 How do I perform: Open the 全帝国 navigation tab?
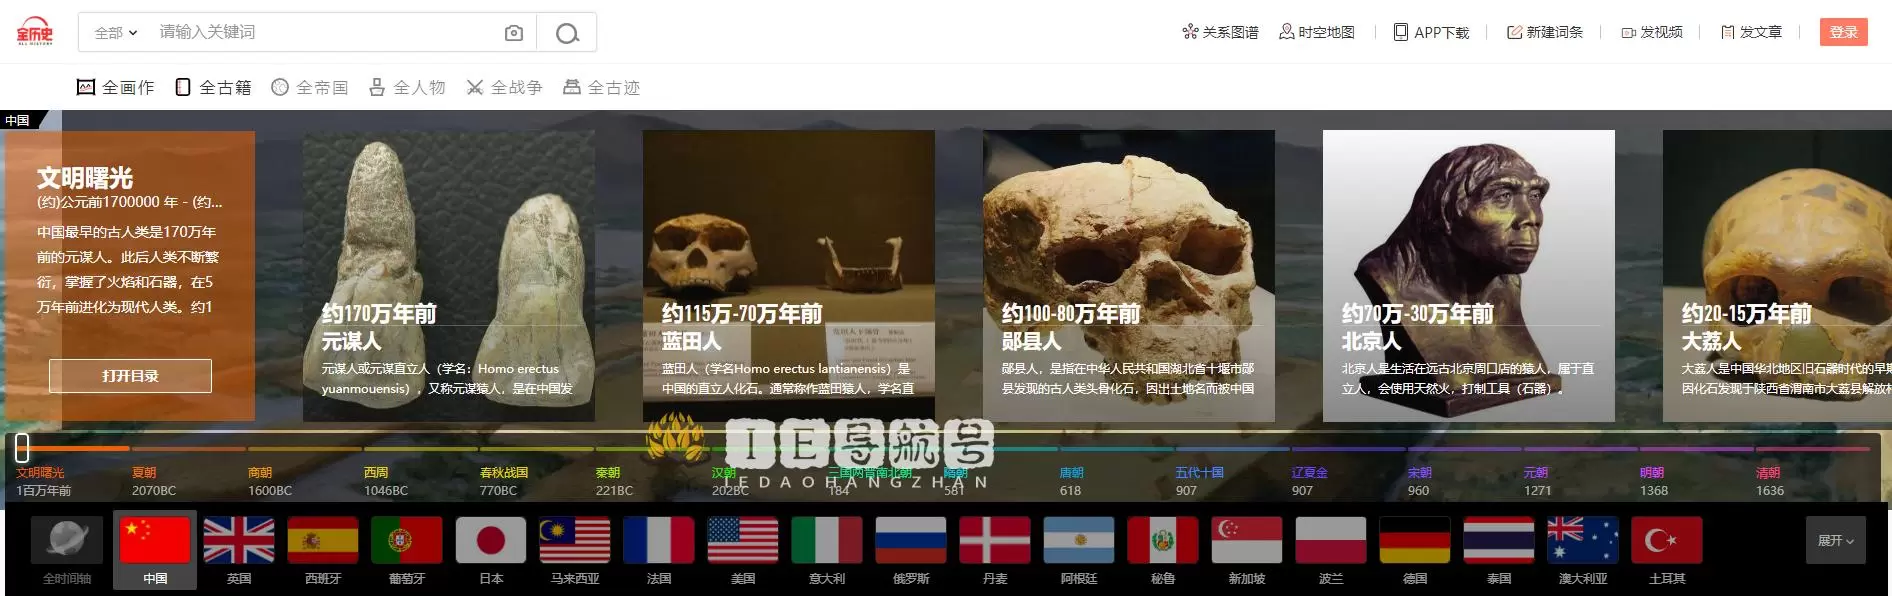tap(310, 87)
